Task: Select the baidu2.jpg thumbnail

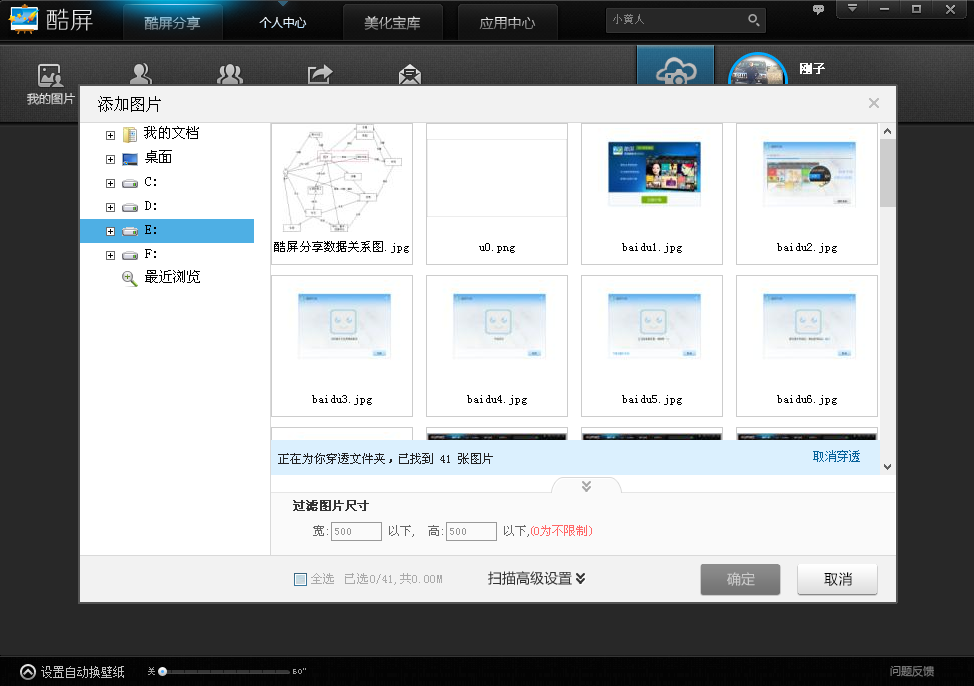Action: 807,194
